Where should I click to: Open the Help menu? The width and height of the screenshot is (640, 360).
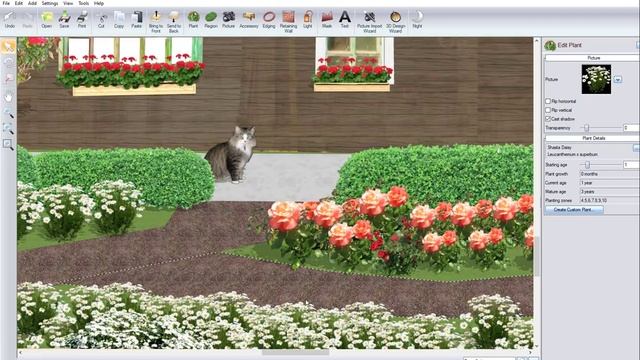(99, 3)
